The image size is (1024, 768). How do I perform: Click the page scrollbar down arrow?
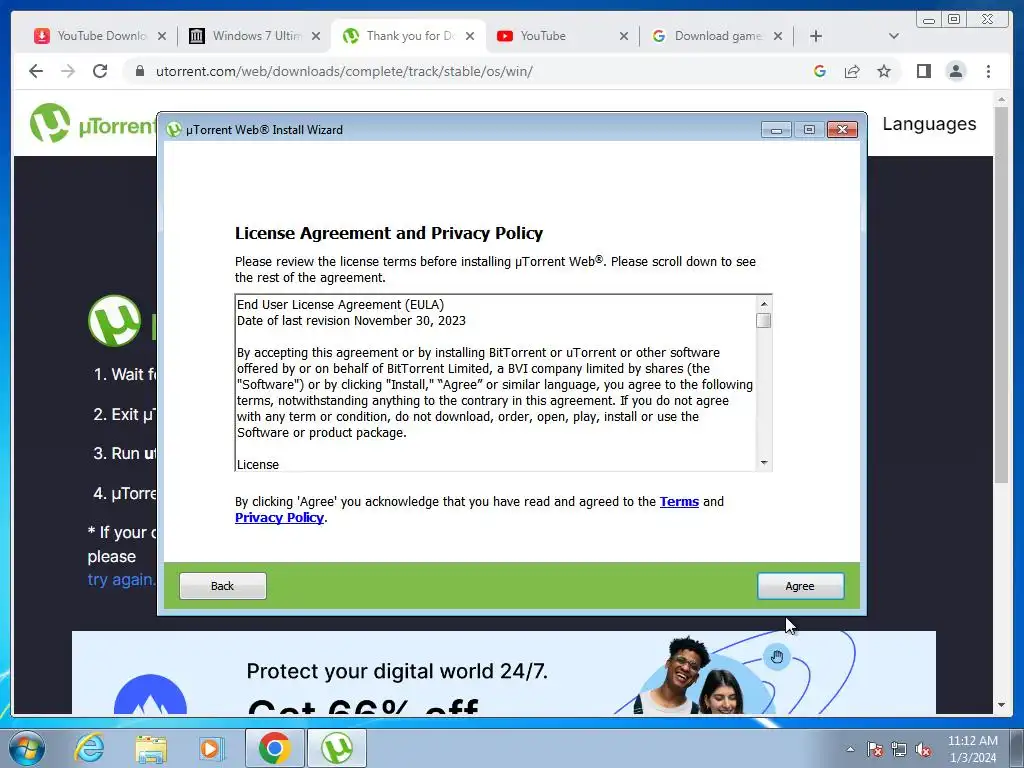pos(1002,705)
